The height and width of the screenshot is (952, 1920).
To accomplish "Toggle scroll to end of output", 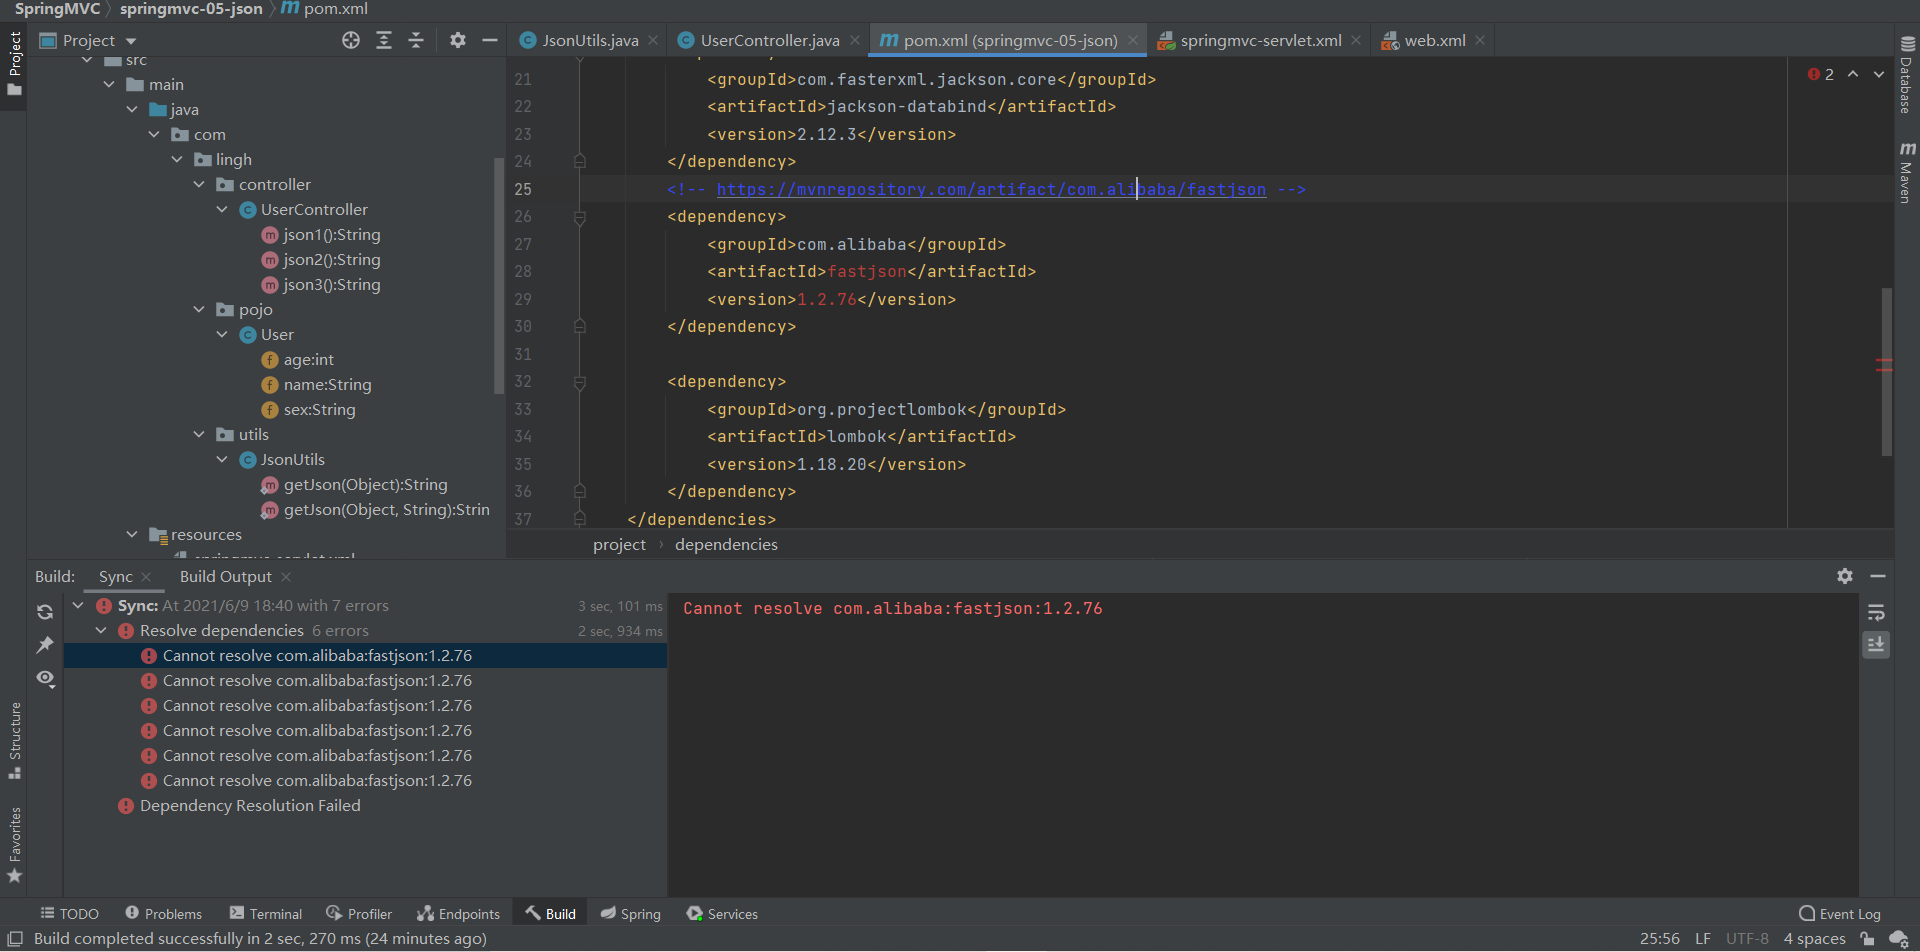I will (1876, 645).
